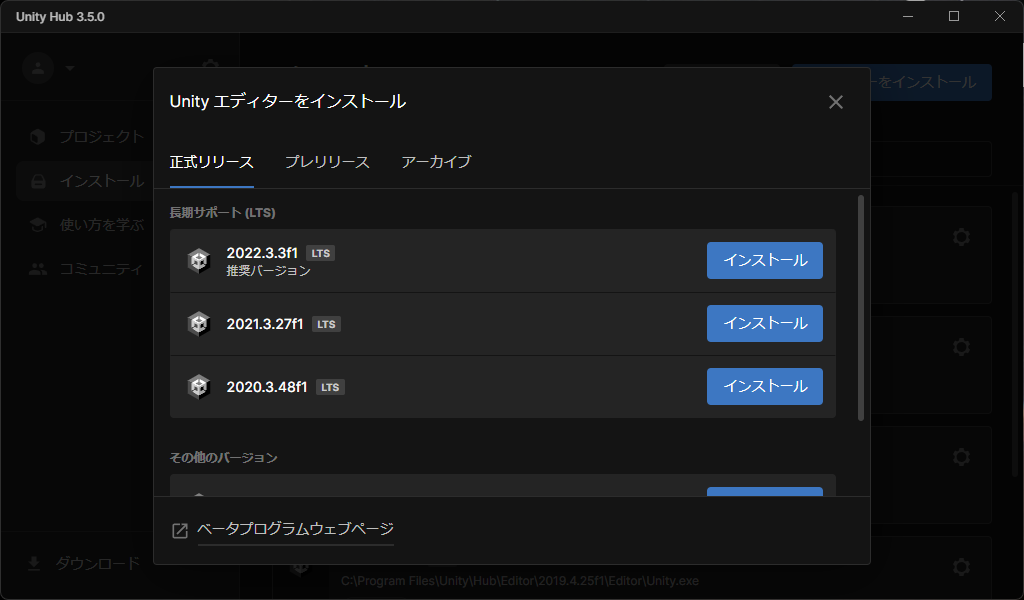The width and height of the screenshot is (1024, 600).
Task: Click the LTS badge next to 2020.3.48f1
Action: pos(330,387)
